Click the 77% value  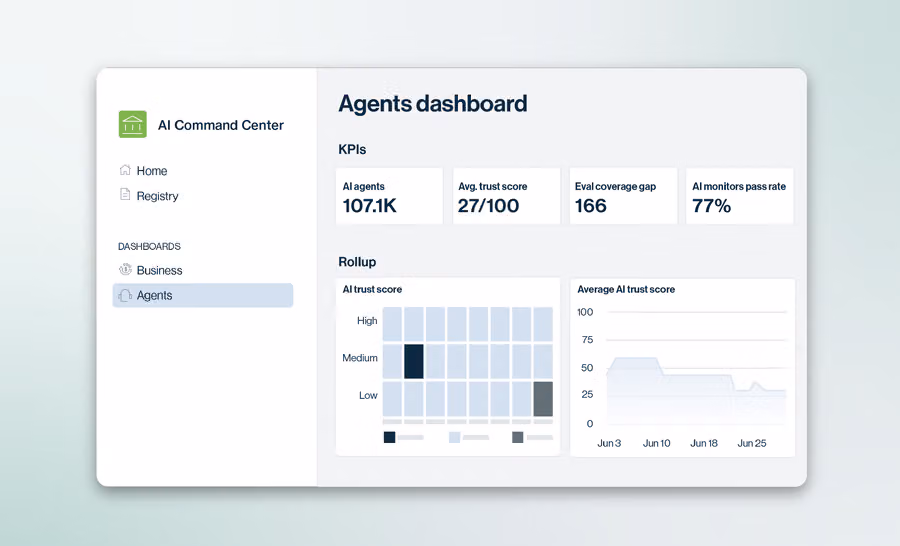click(x=711, y=206)
